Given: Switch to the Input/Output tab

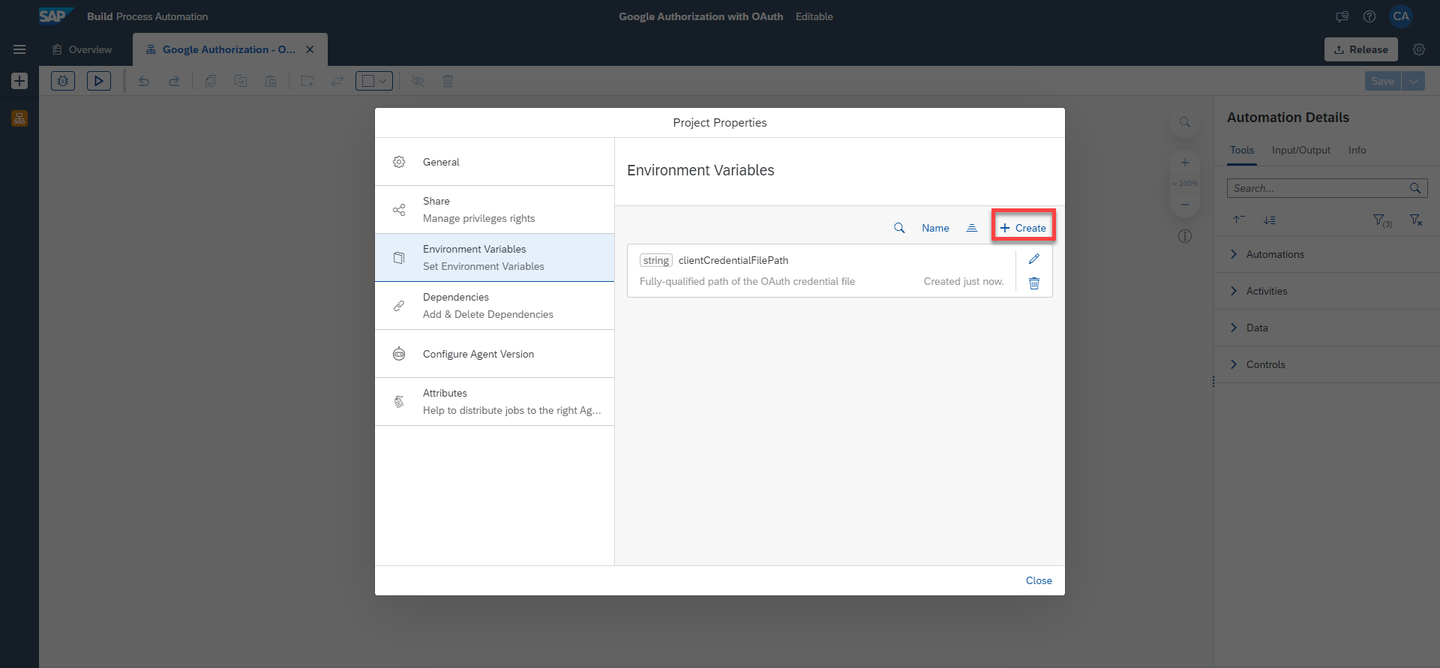Looking at the screenshot, I should tap(1301, 150).
